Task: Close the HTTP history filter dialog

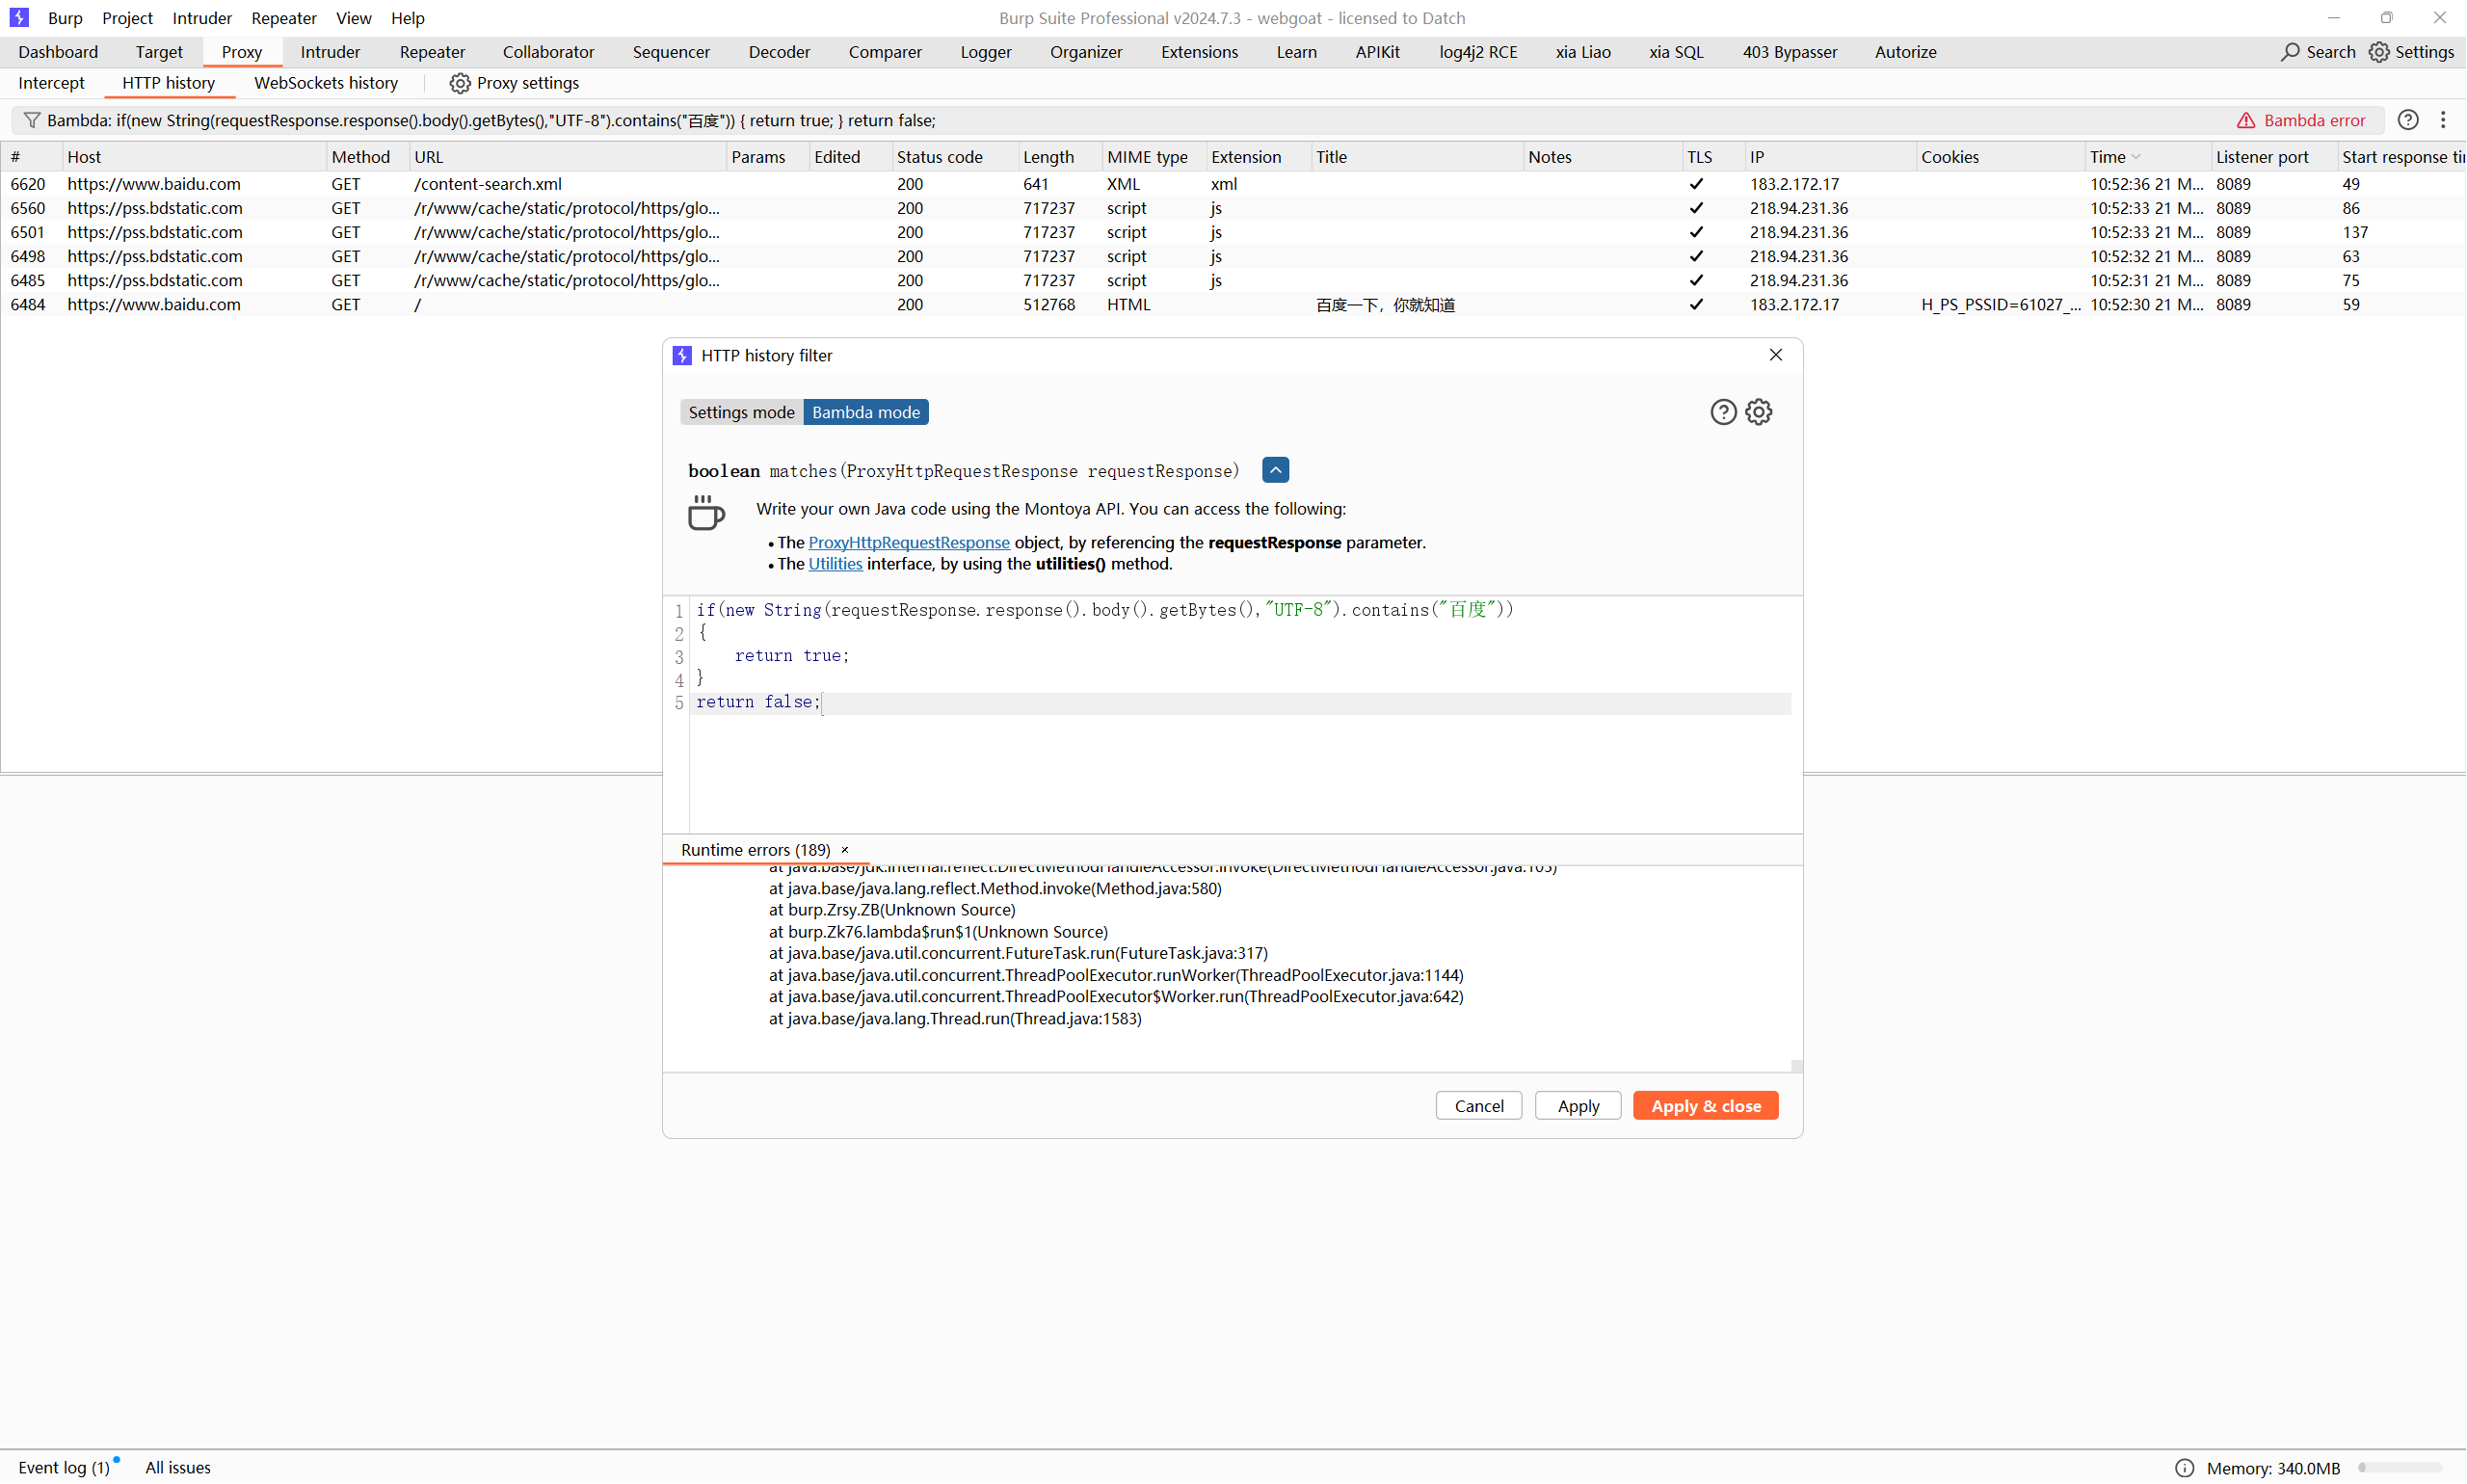Action: pos(1776,355)
